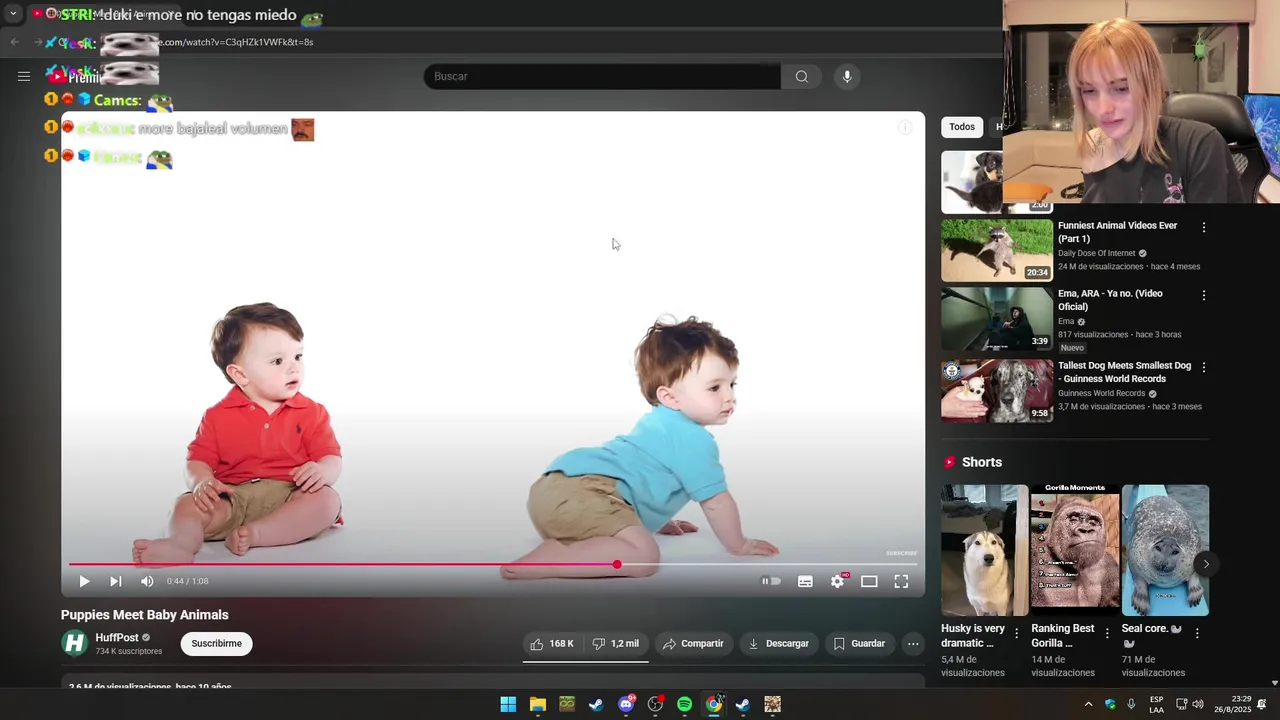This screenshot has width=1280, height=720.
Task: Open the notifications bell in taskbar
Action: coord(1262,704)
